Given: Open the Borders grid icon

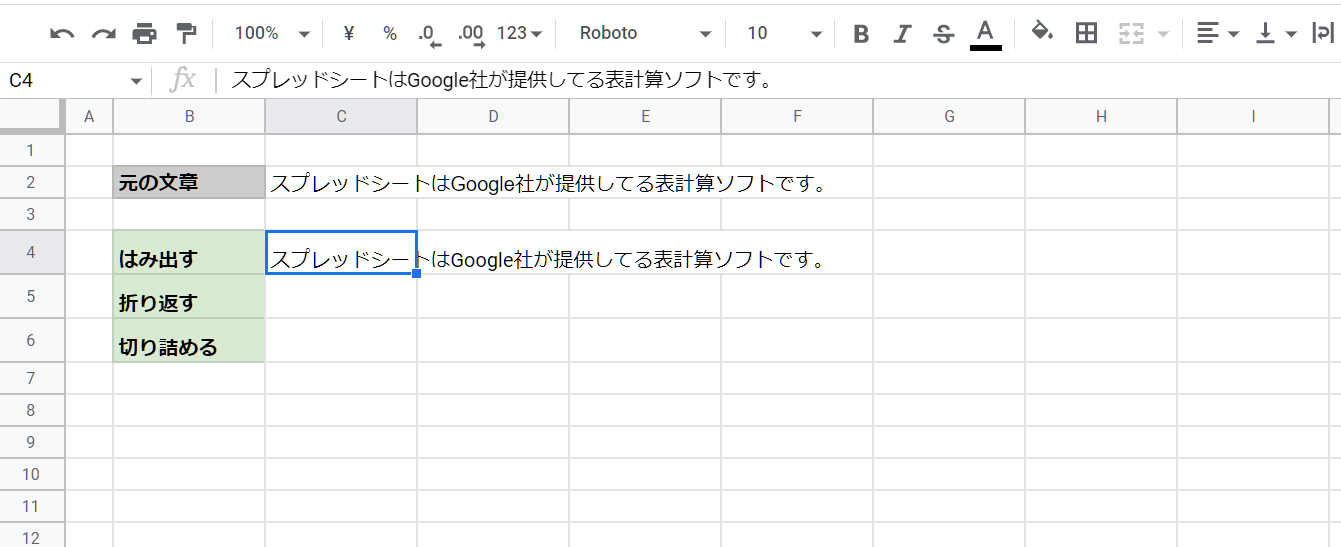Looking at the screenshot, I should (1086, 33).
